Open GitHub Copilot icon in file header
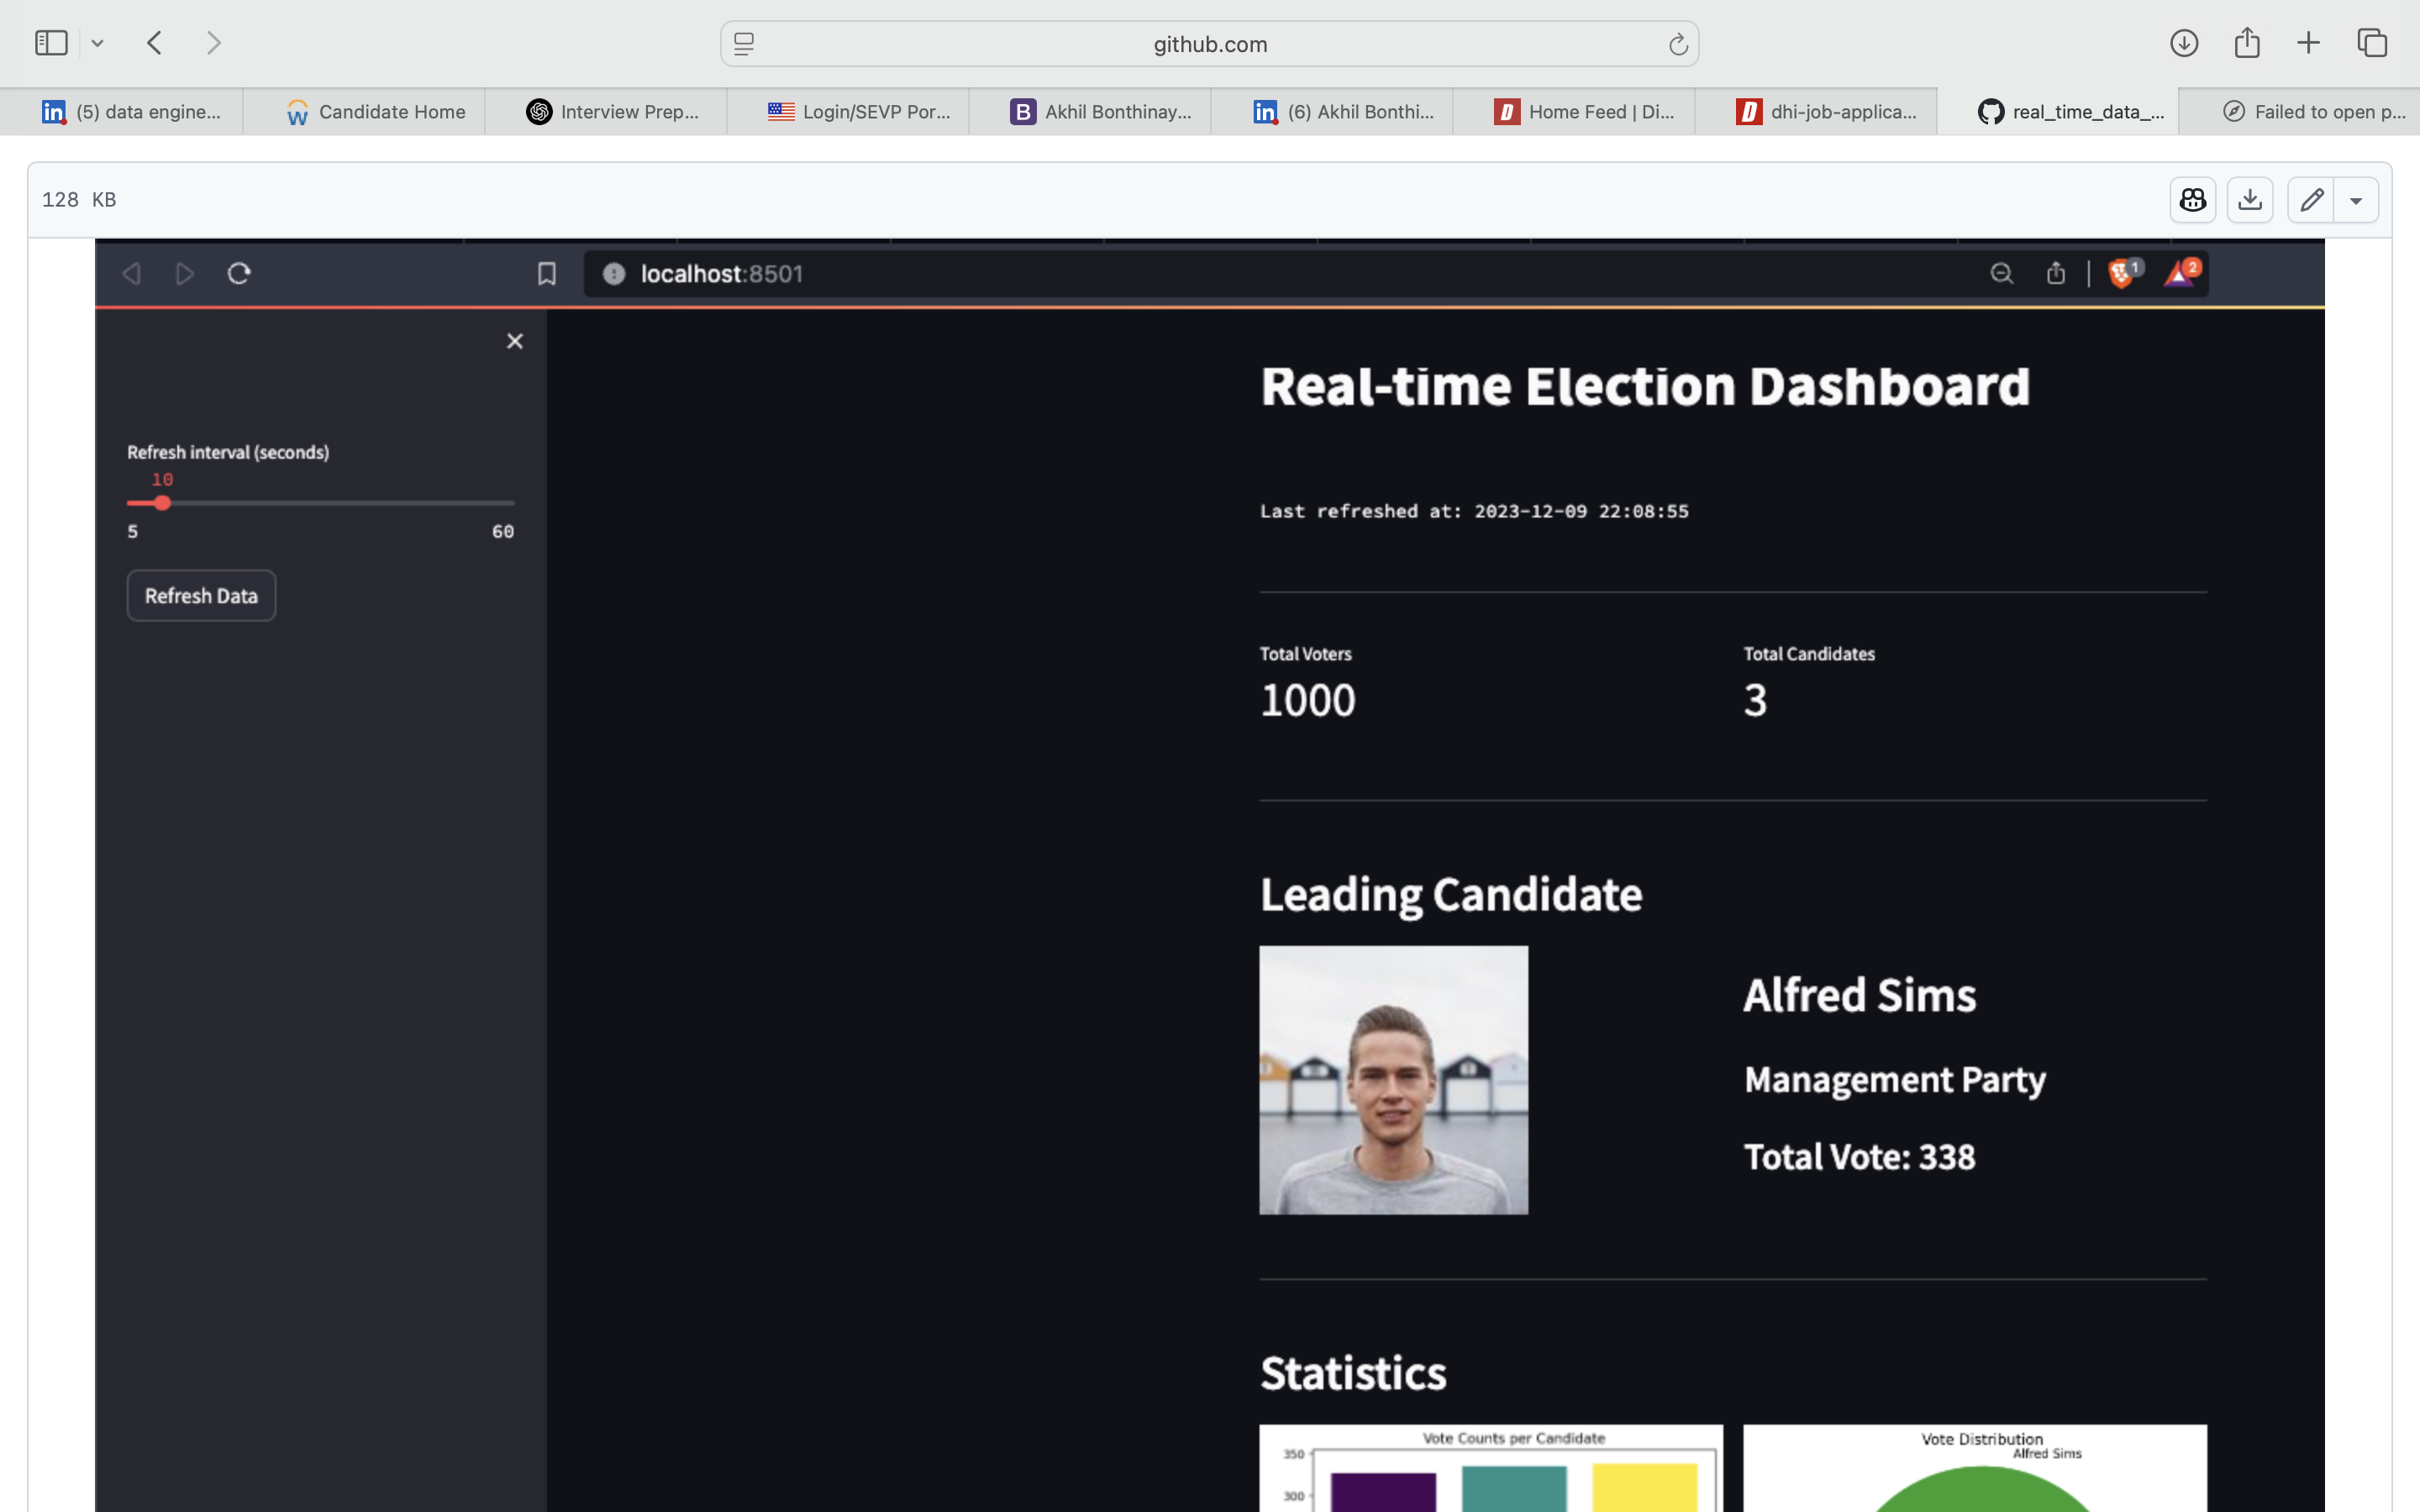The height and width of the screenshot is (1512, 2420). point(2193,200)
